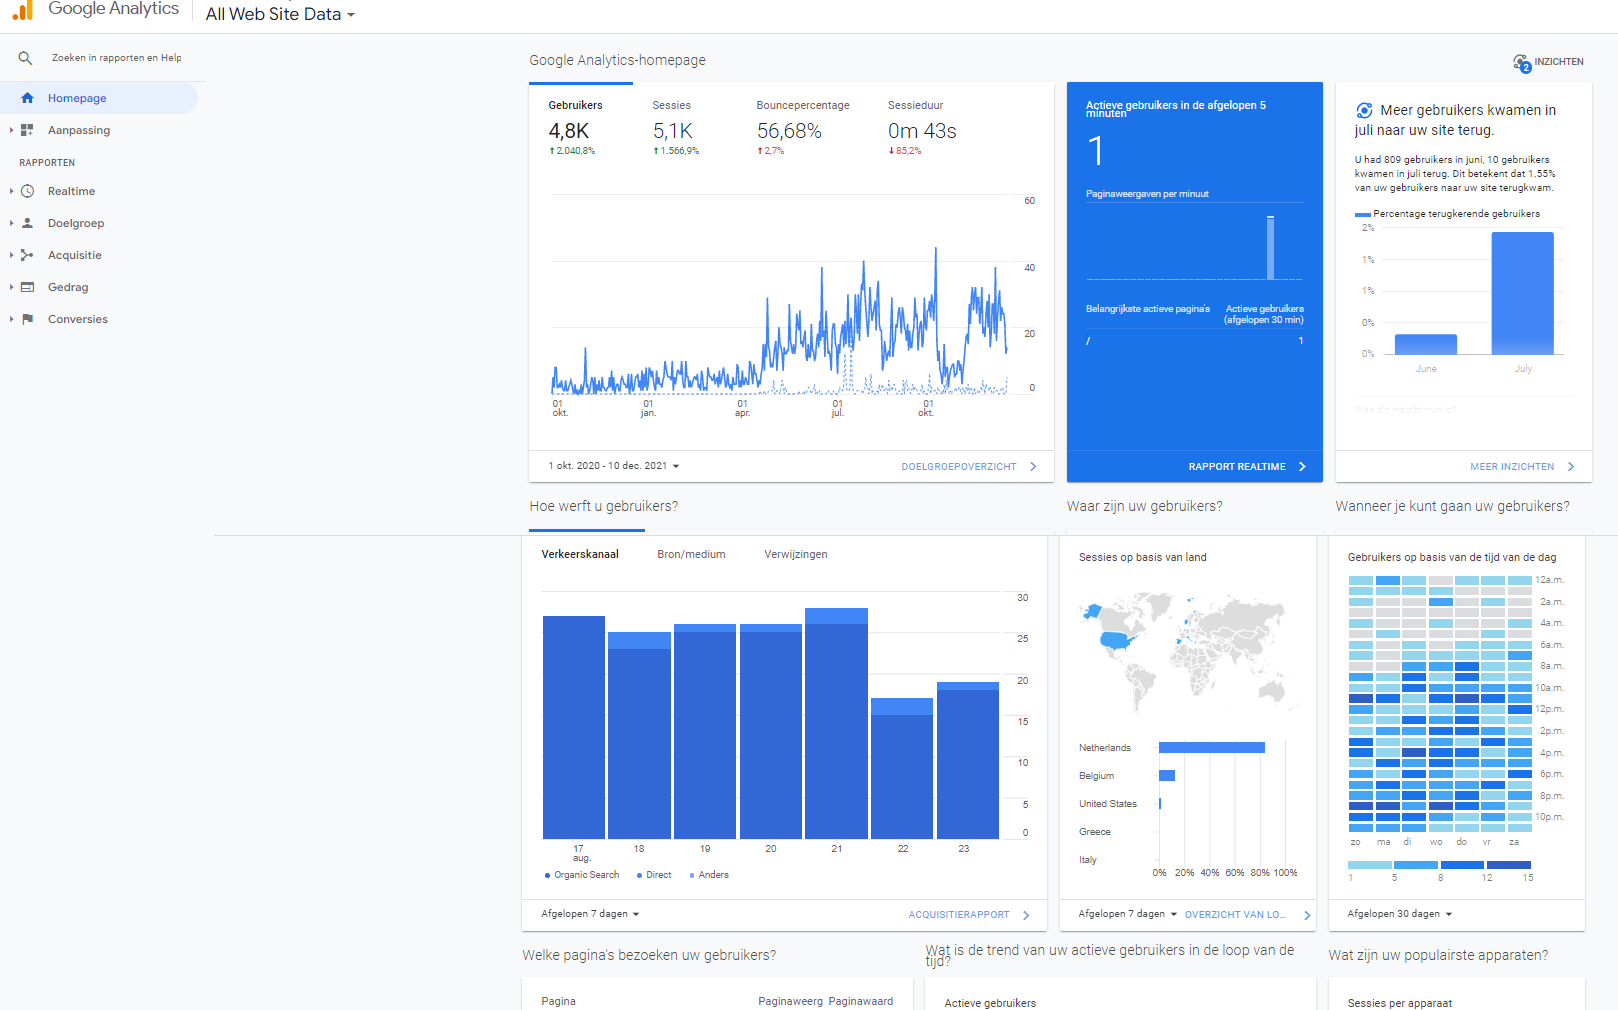The height and width of the screenshot is (1010, 1618).
Task: Open the Doelgroepoverzicht report link
Action: tap(959, 467)
